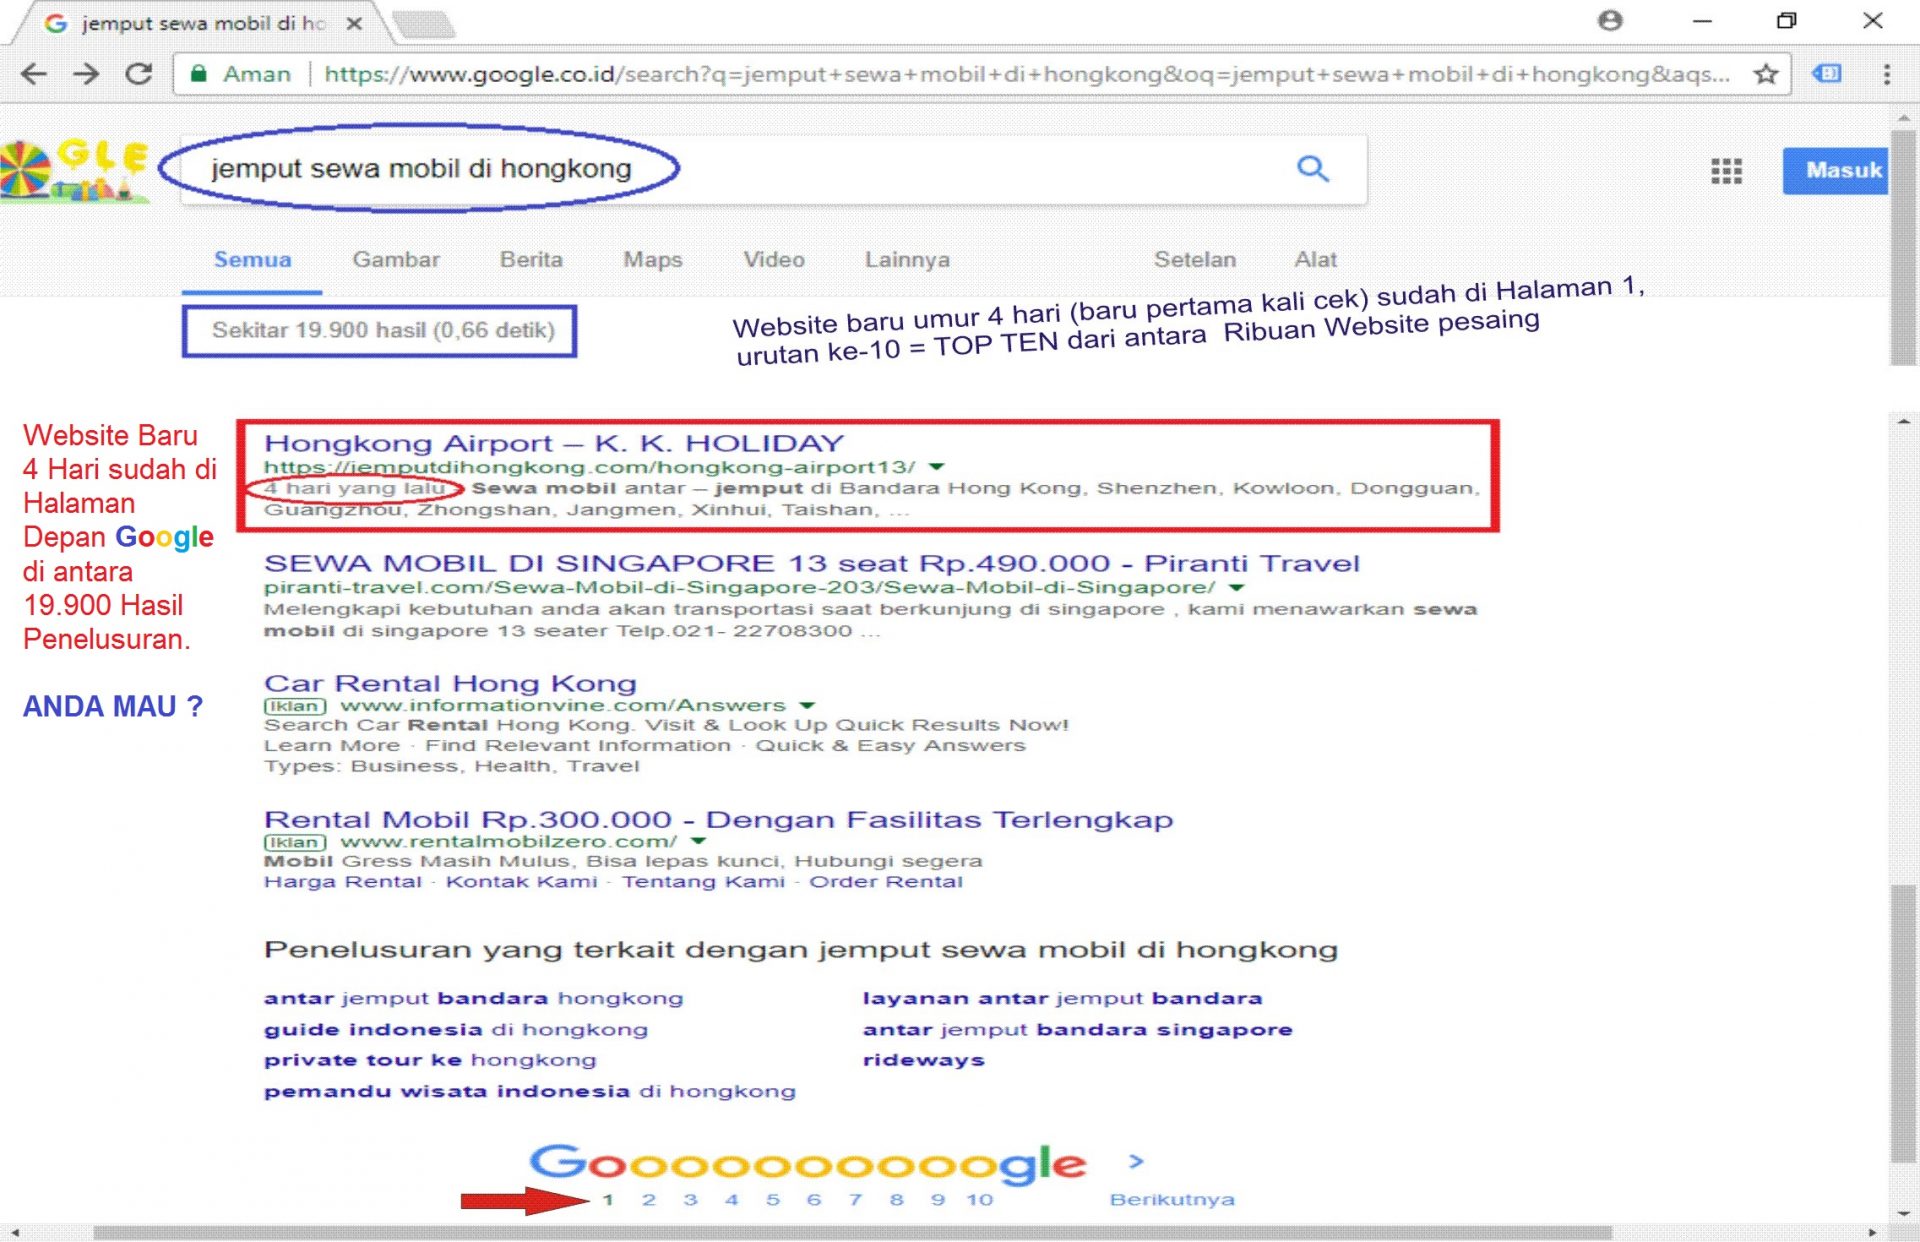The image size is (1920, 1242).
Task: Click the Aman security lock icon
Action: (x=199, y=73)
